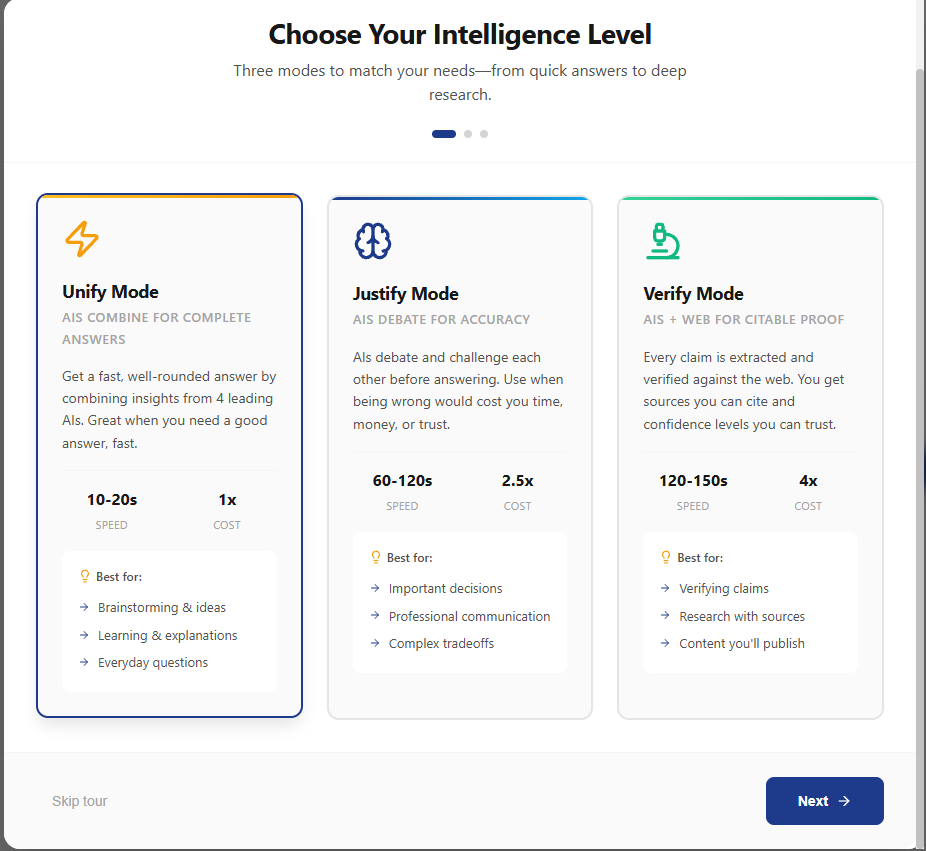Click the Everyday questions list entry
Viewport: 926px width, 851px height.
click(x=152, y=662)
